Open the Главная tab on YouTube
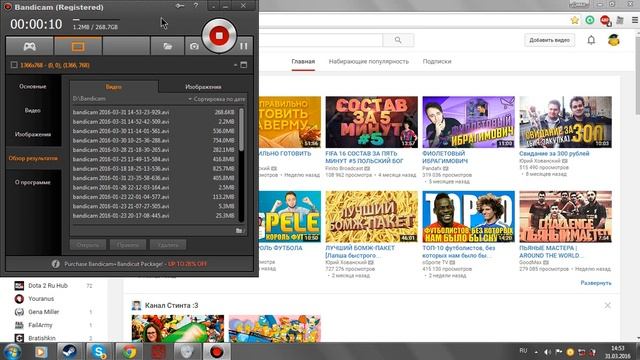640x360 pixels. pyautogui.click(x=303, y=62)
